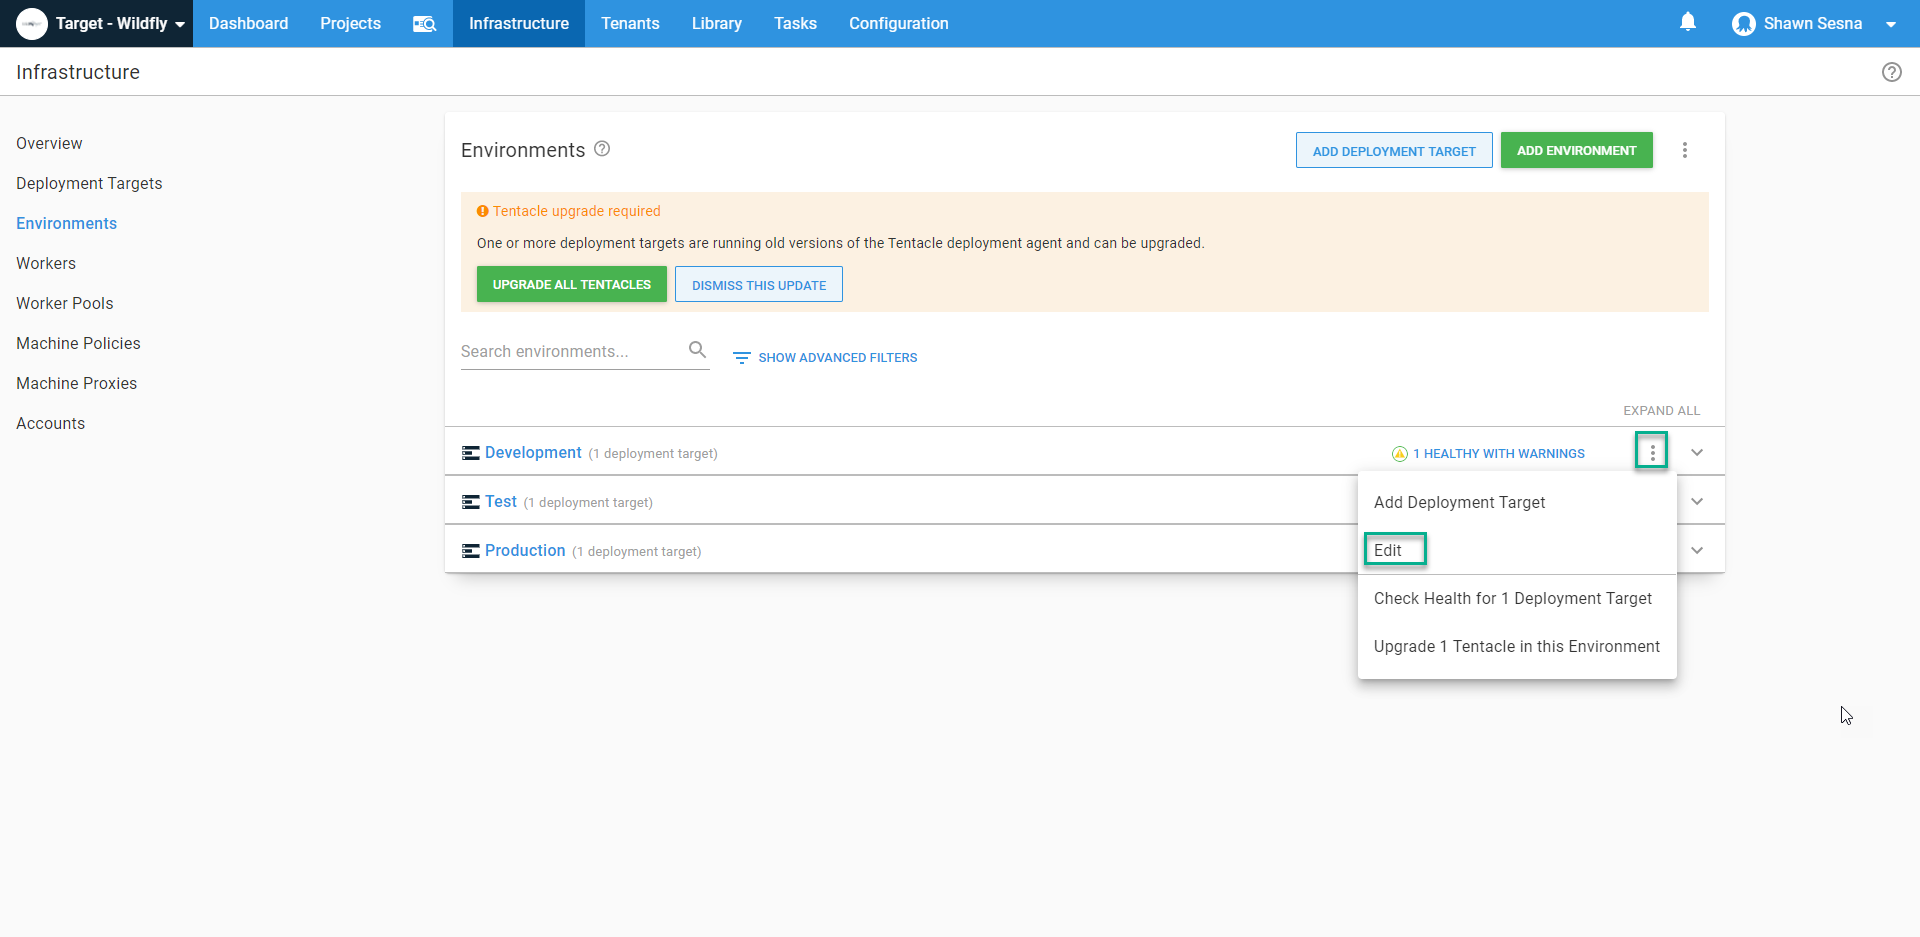Expand the Production environment chevron
Screen dimensions: 1920x937
click(1697, 551)
